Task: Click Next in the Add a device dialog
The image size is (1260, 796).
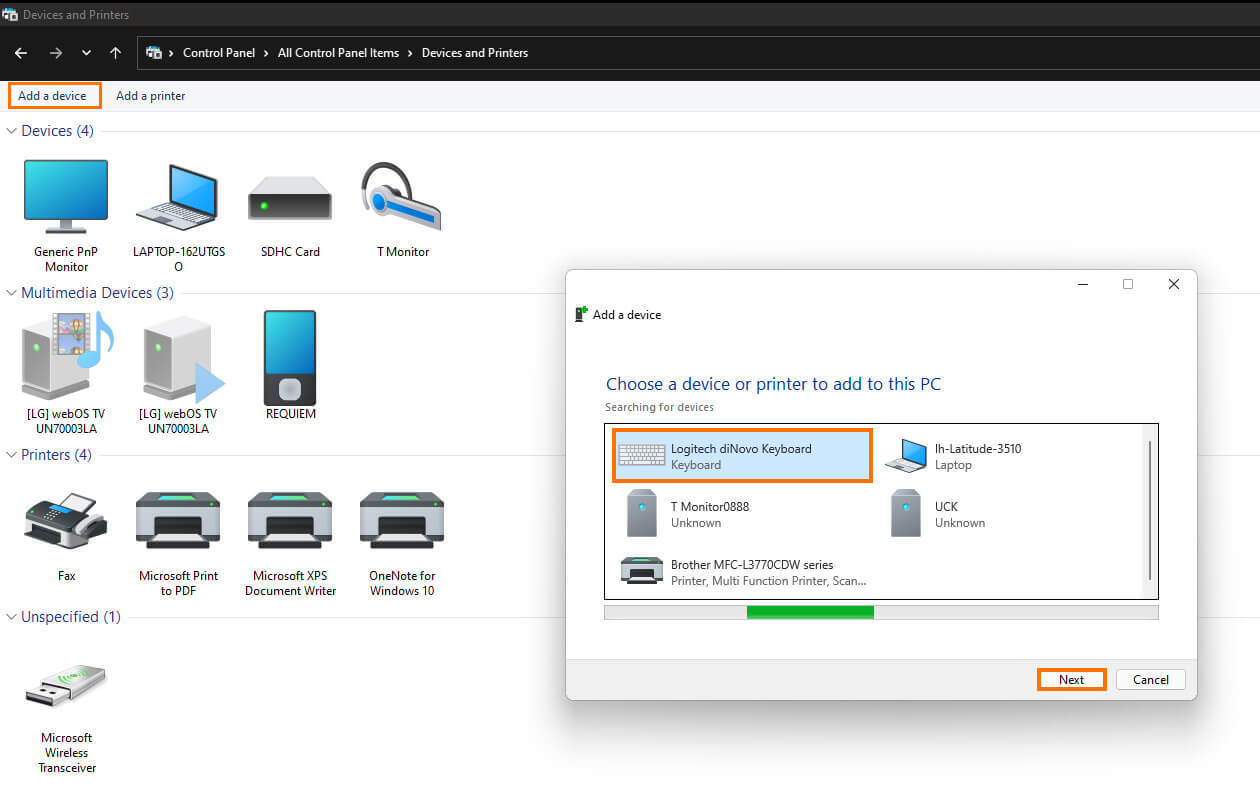Action: 1071,680
